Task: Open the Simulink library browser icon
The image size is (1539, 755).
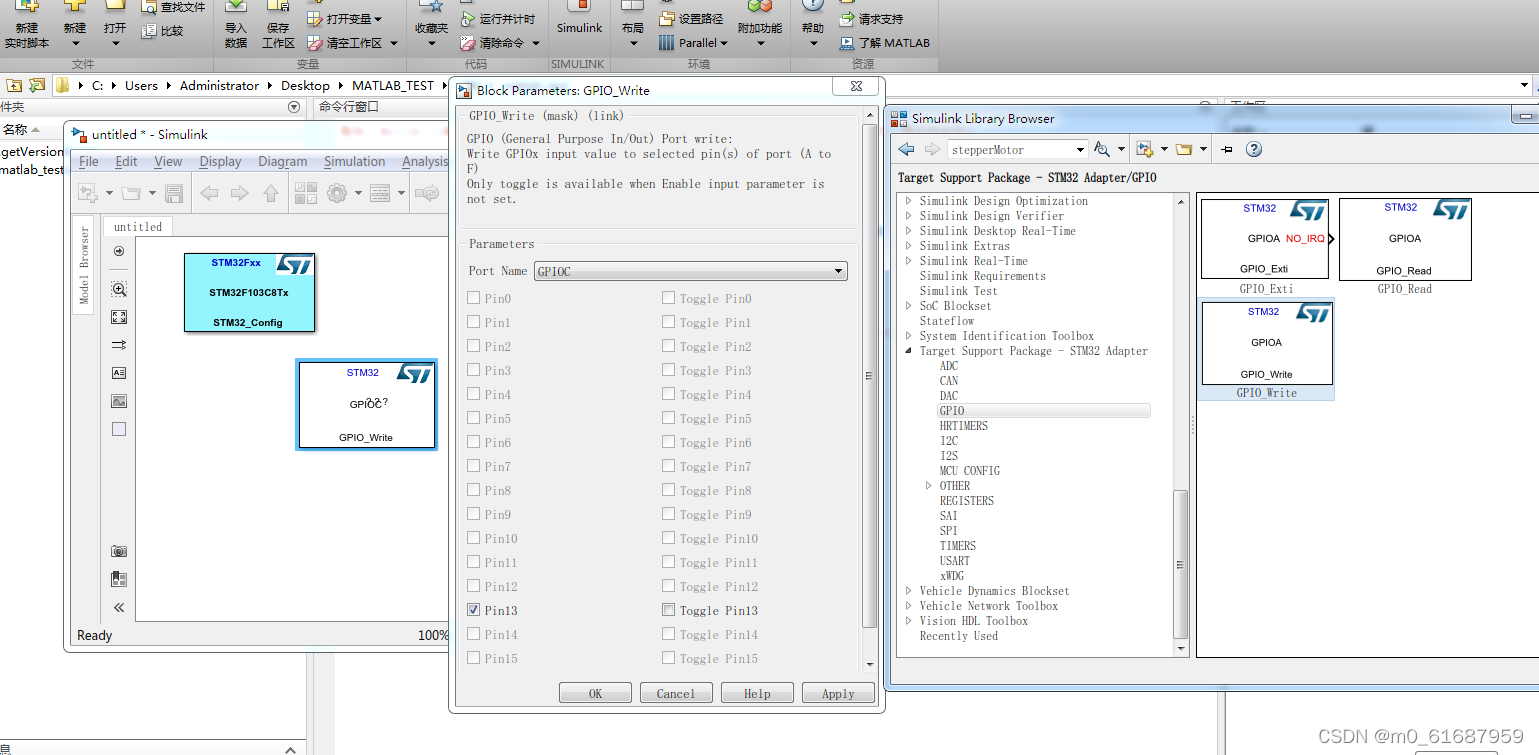Action: point(306,193)
